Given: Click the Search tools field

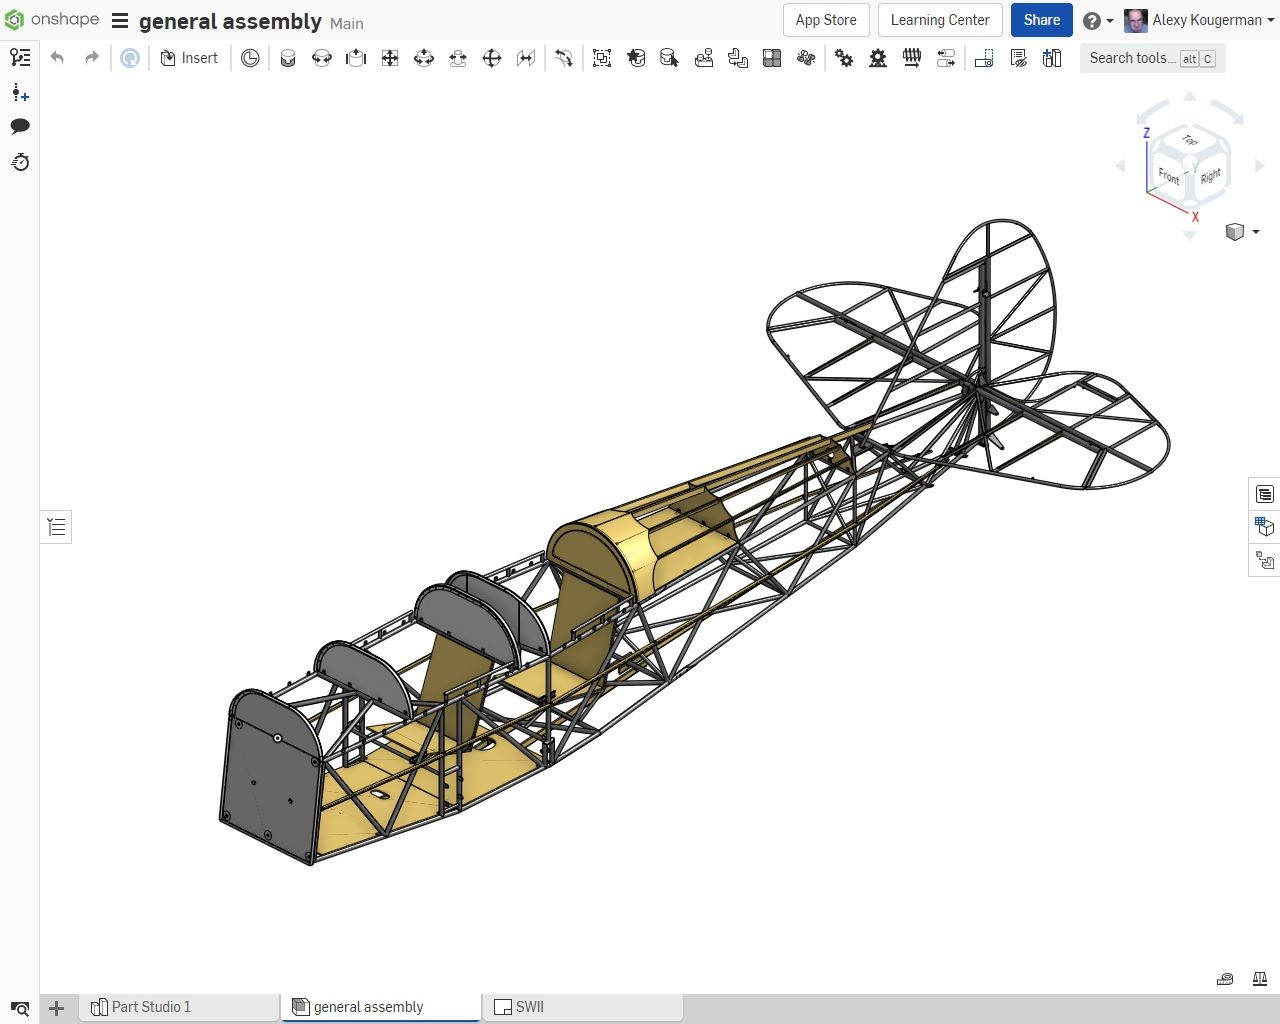Looking at the screenshot, I should tap(1131, 58).
